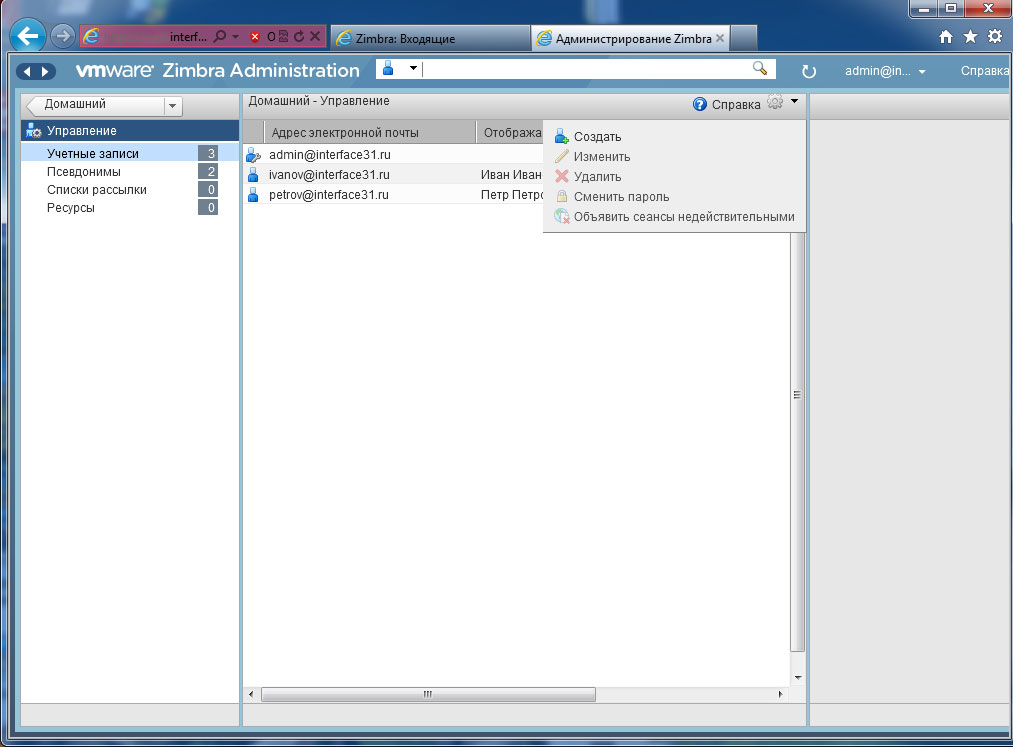Select Ресурсы in sidebar
This screenshot has width=1013, height=747.
click(130, 207)
